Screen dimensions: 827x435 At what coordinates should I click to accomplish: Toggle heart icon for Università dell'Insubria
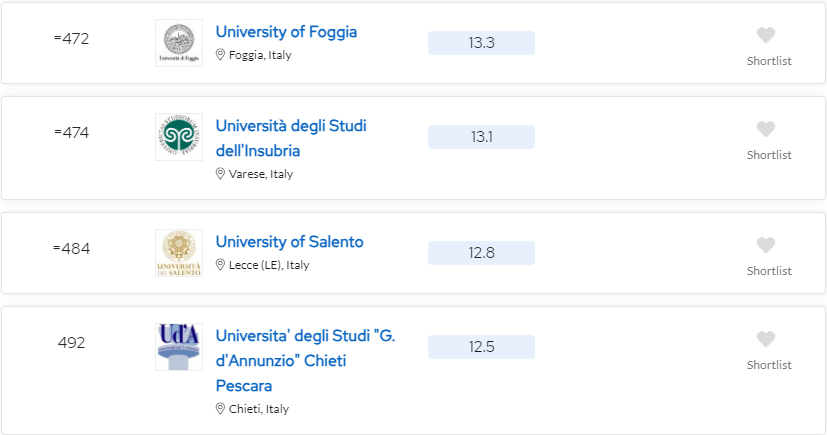[x=766, y=129]
